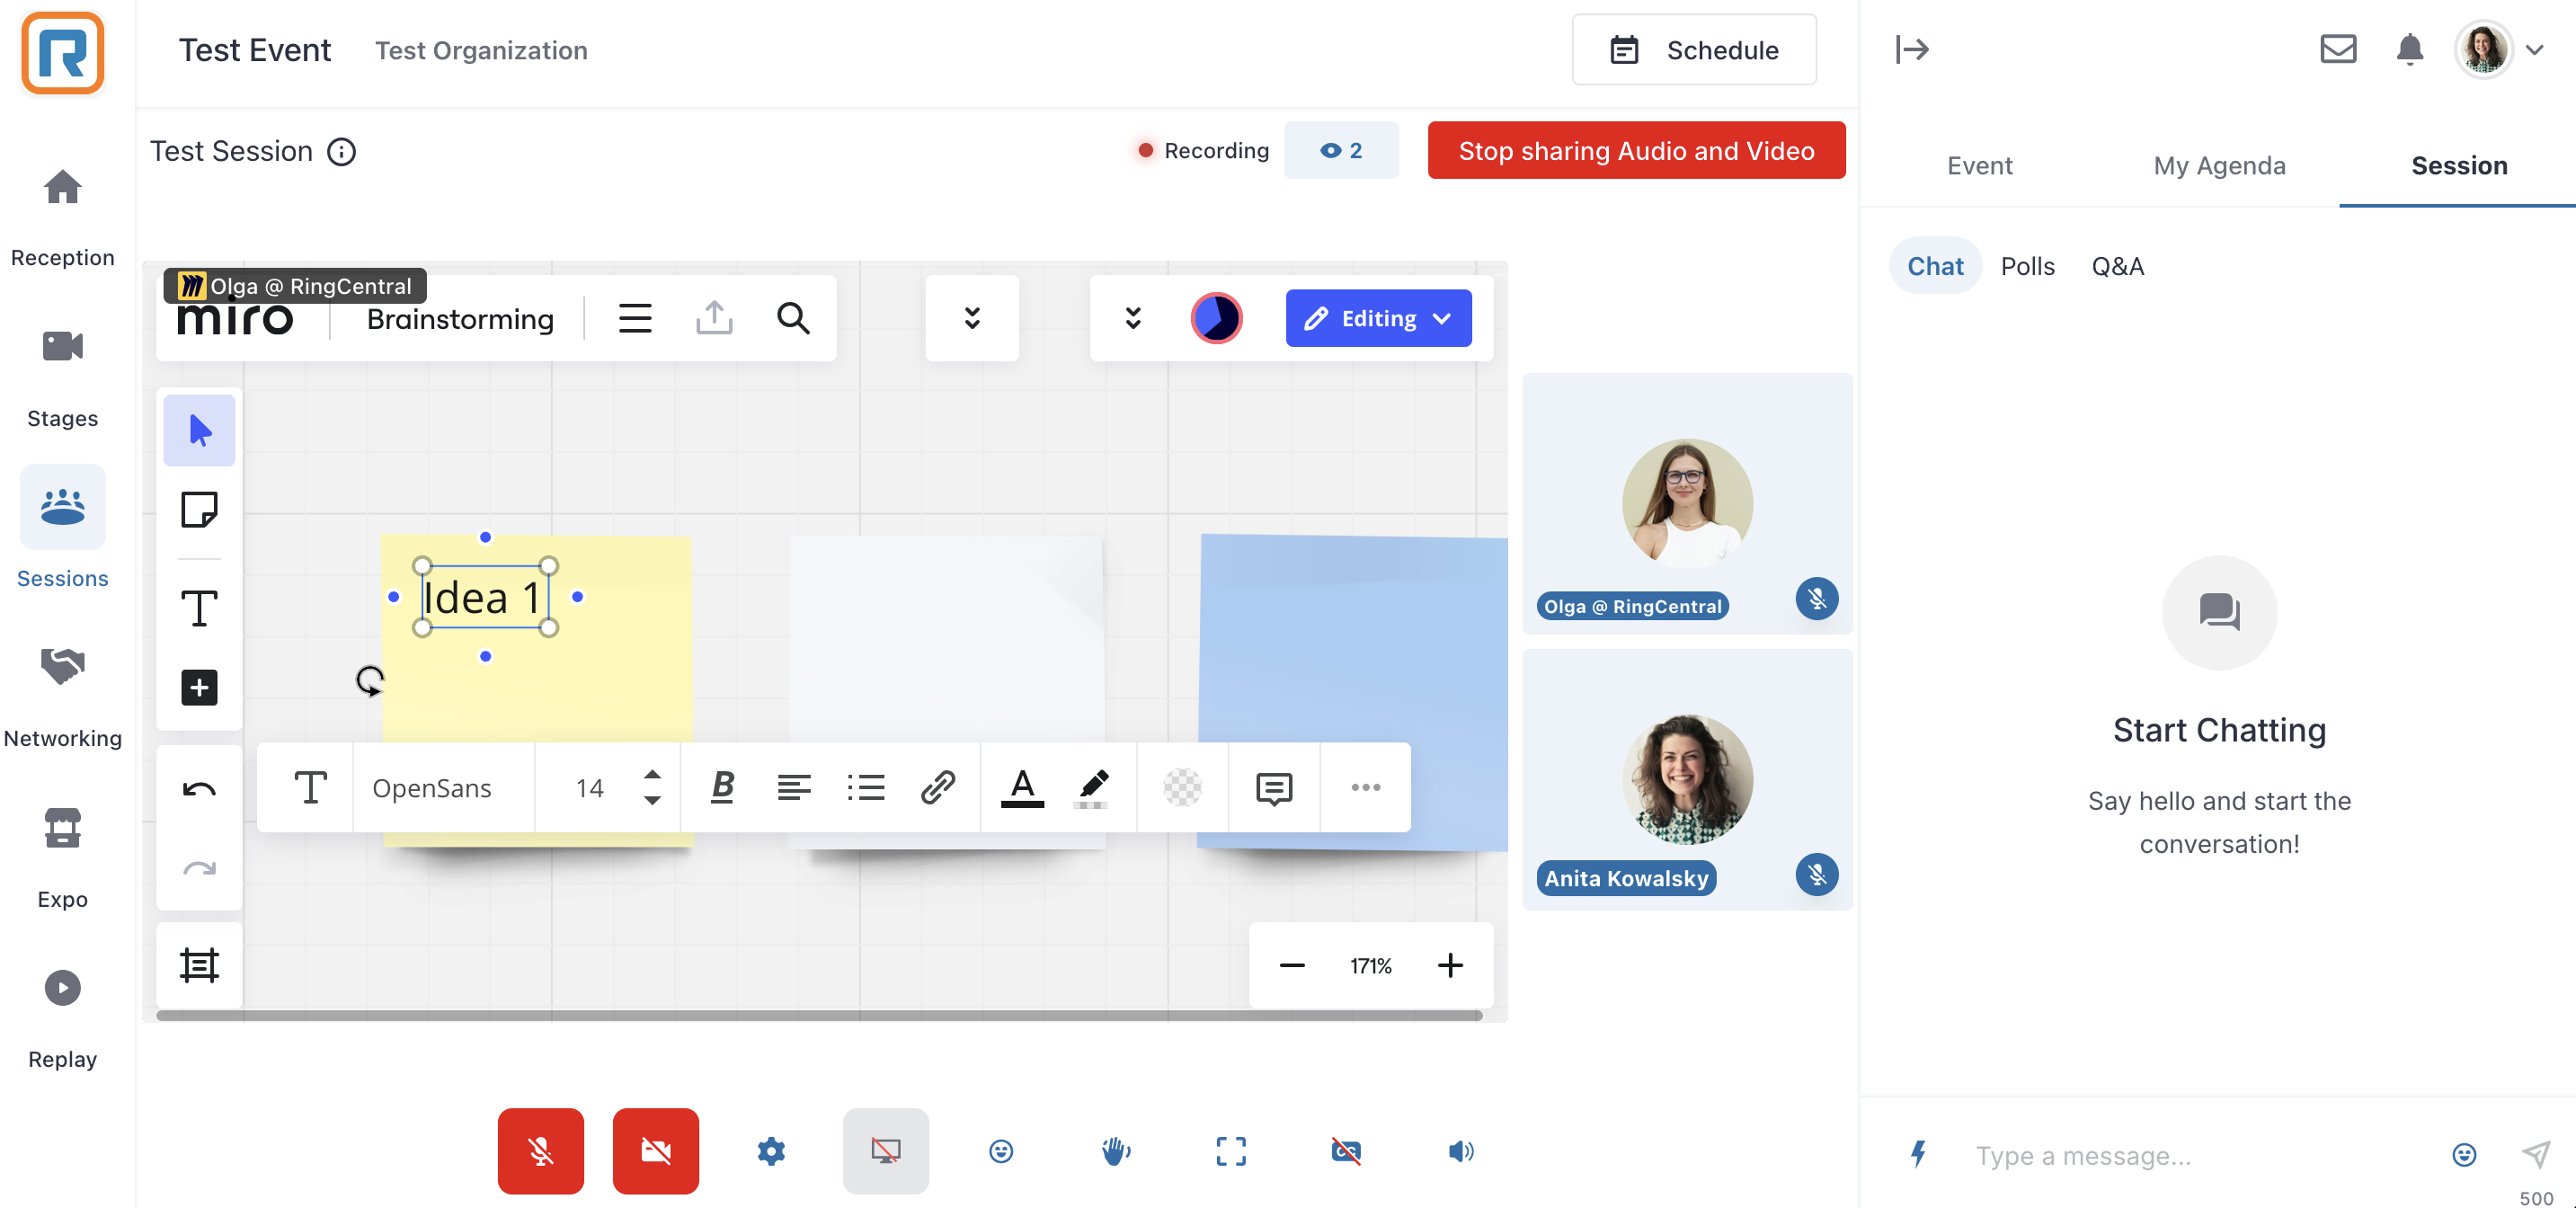Add a comment to the text
The width and height of the screenshot is (2576, 1208).
(1274, 787)
